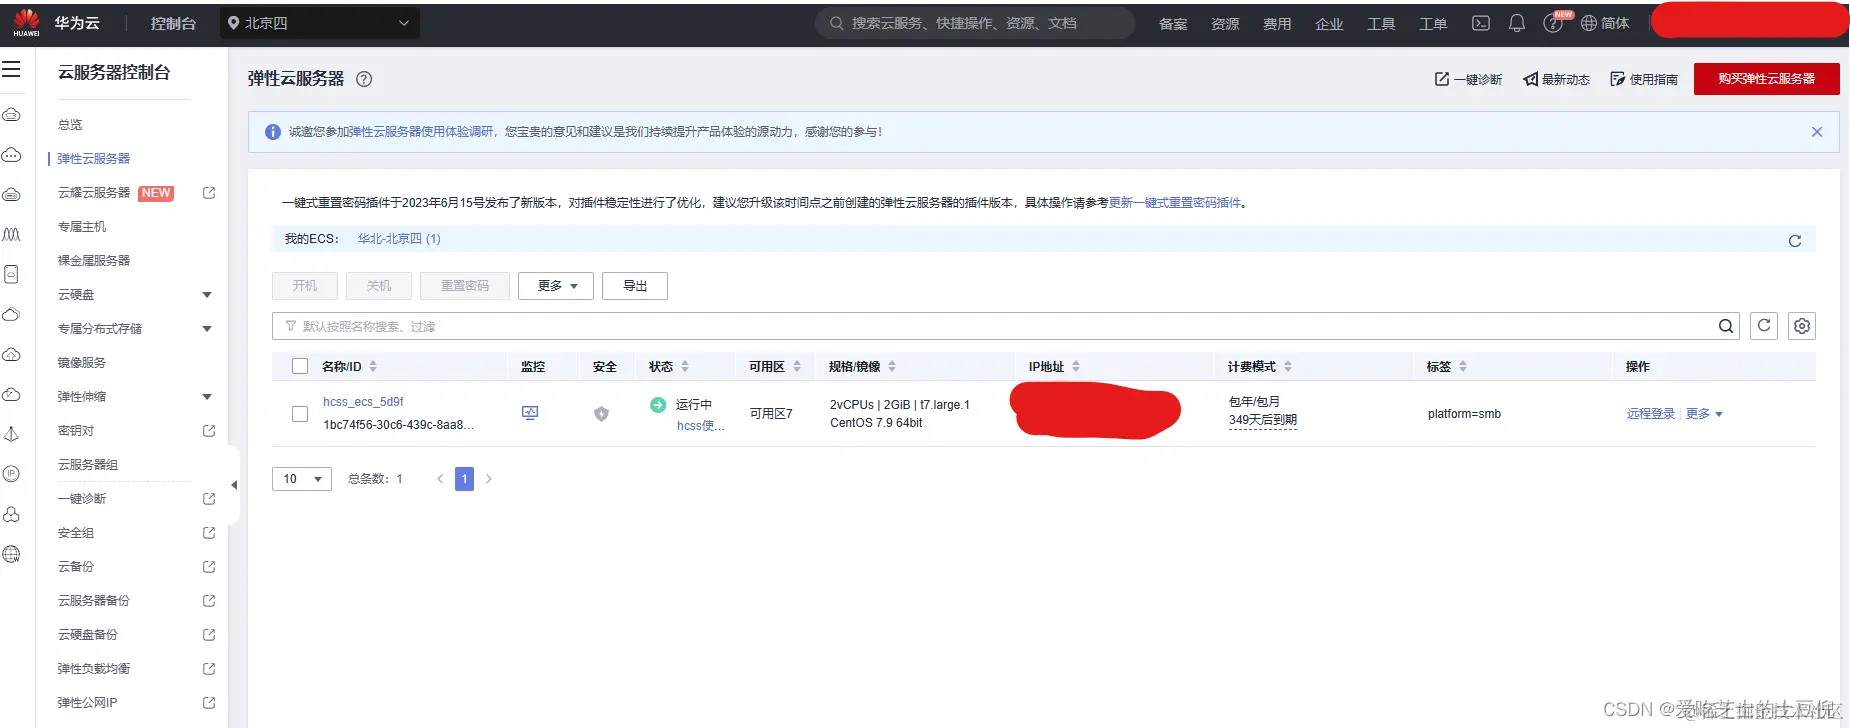Image resolution: width=1850 pixels, height=728 pixels.
Task: Click the running status green icon
Action: (658, 405)
